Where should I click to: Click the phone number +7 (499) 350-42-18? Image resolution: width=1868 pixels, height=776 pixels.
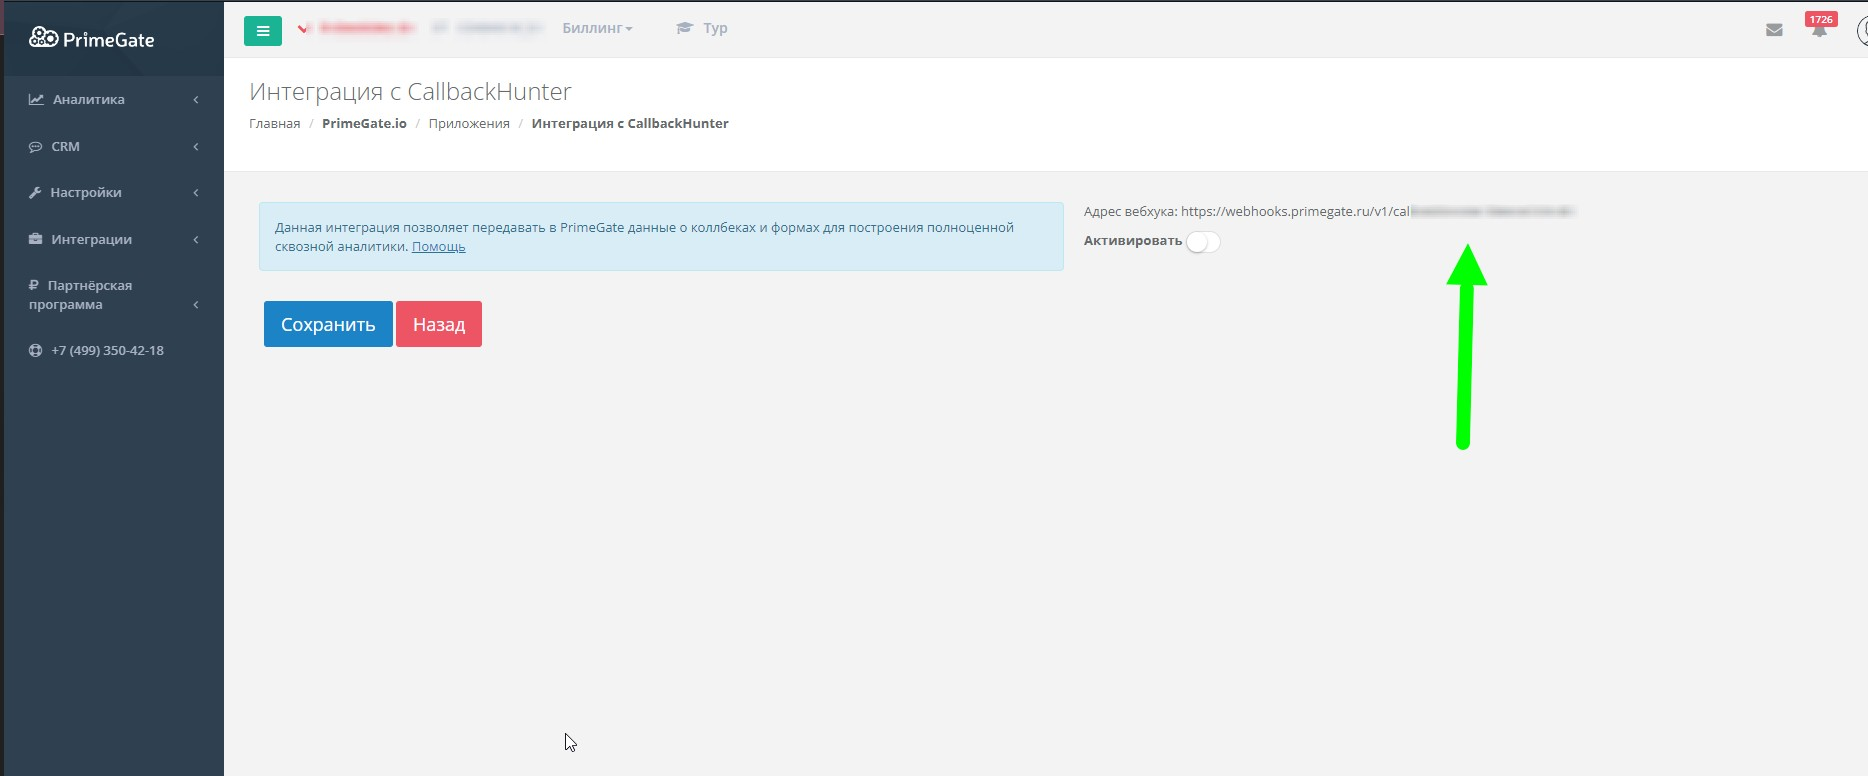point(107,350)
